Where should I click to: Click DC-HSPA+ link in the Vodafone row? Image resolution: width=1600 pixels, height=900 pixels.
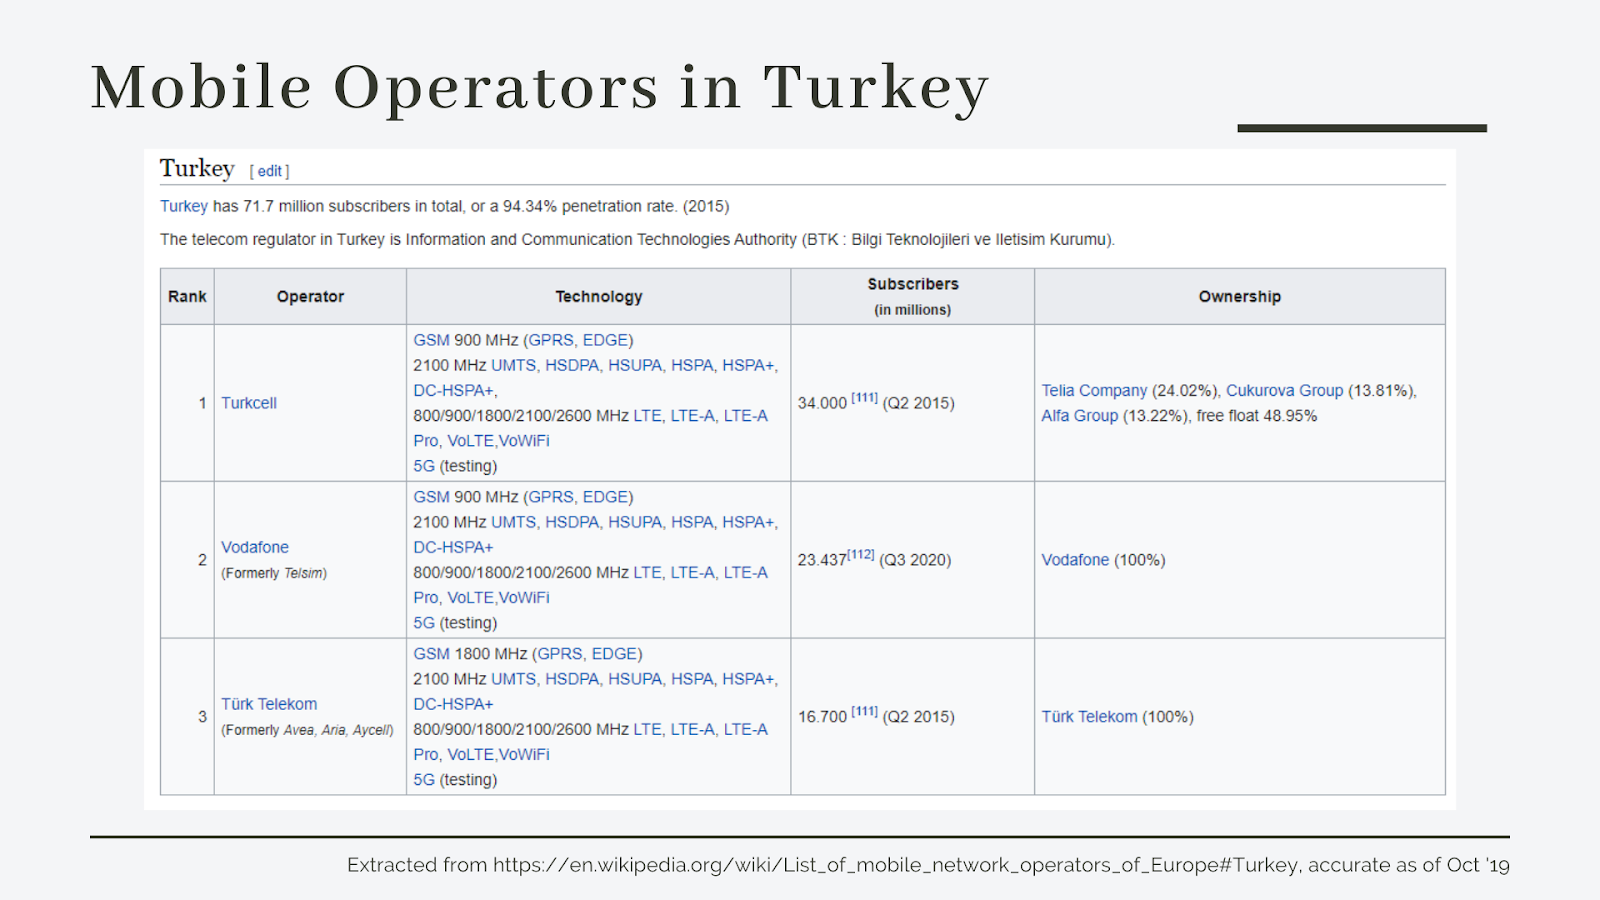tap(453, 548)
